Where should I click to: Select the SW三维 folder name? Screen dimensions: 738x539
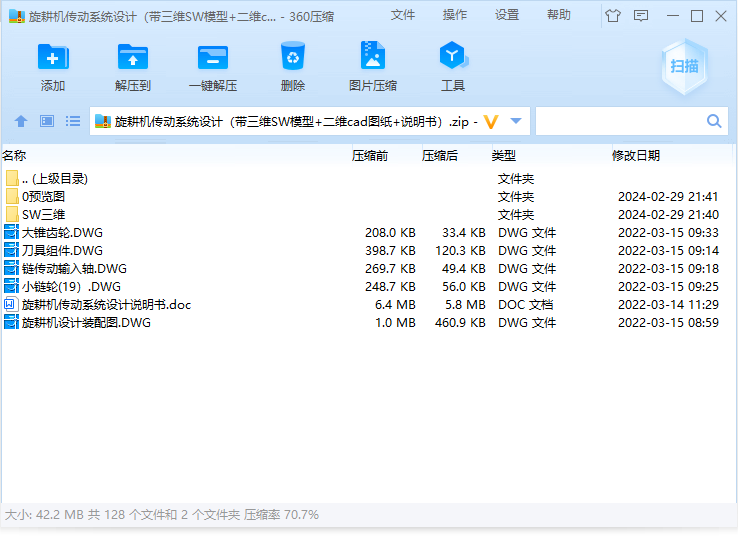(x=43, y=214)
